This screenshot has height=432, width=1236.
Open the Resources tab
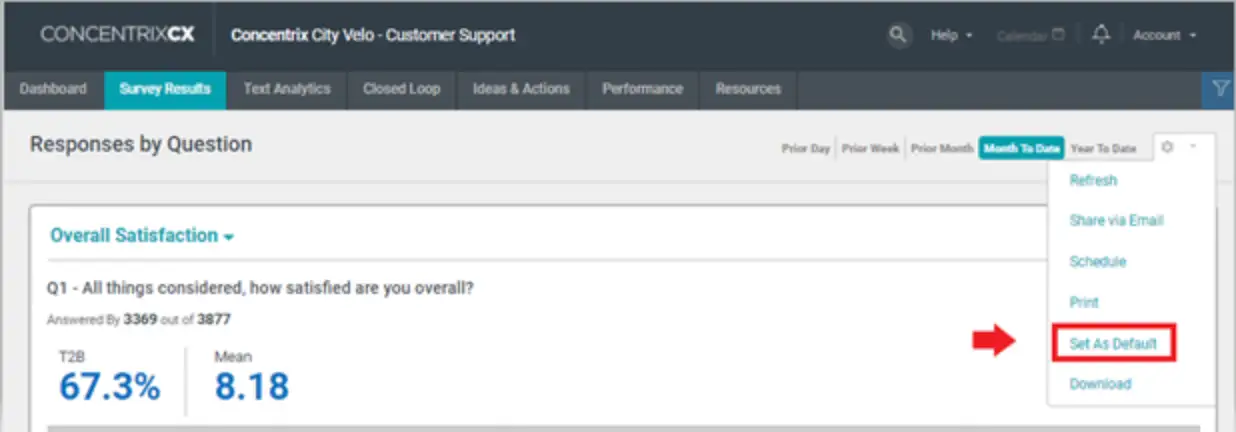point(748,89)
